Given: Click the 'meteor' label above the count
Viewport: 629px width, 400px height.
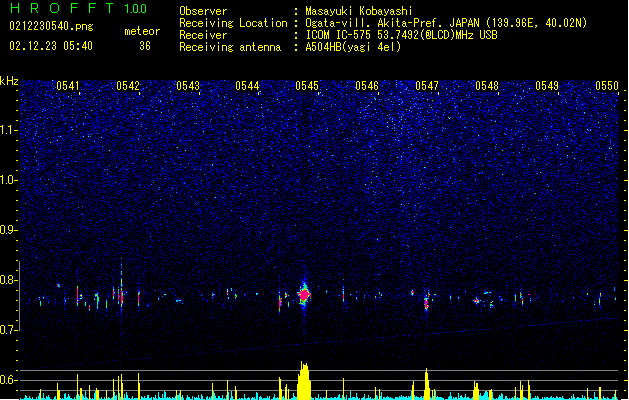Looking at the screenshot, I should 142,31.
